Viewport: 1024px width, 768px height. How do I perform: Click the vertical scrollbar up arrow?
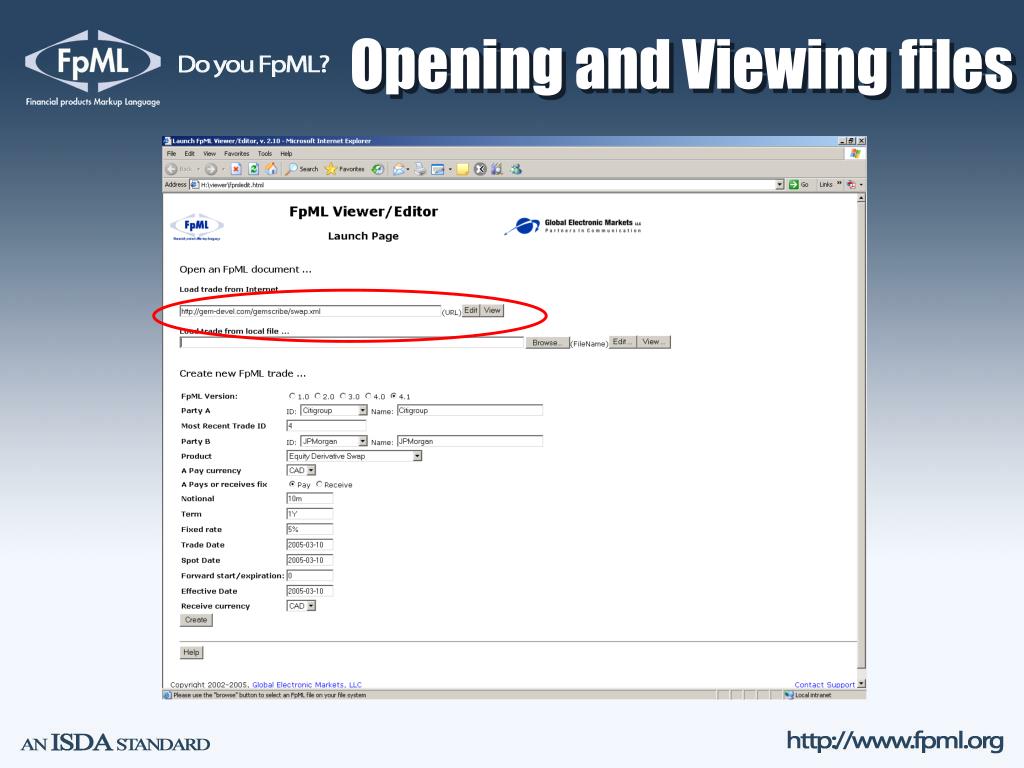861,198
